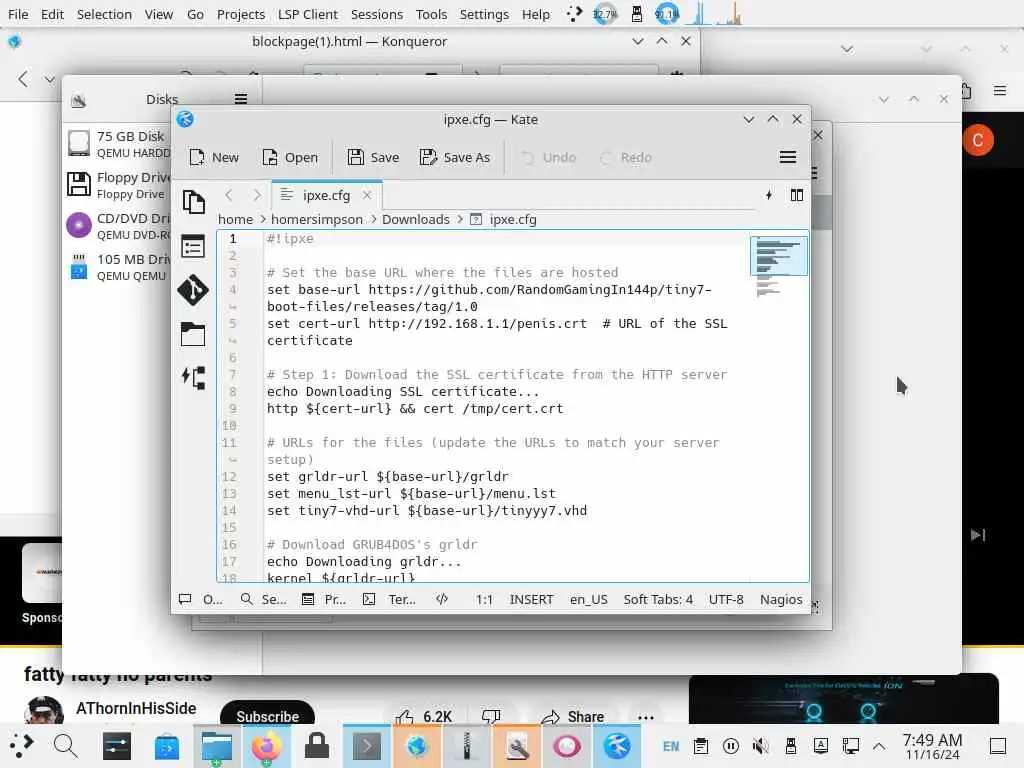
Task: Click the New document button in Kate
Action: click(x=214, y=157)
